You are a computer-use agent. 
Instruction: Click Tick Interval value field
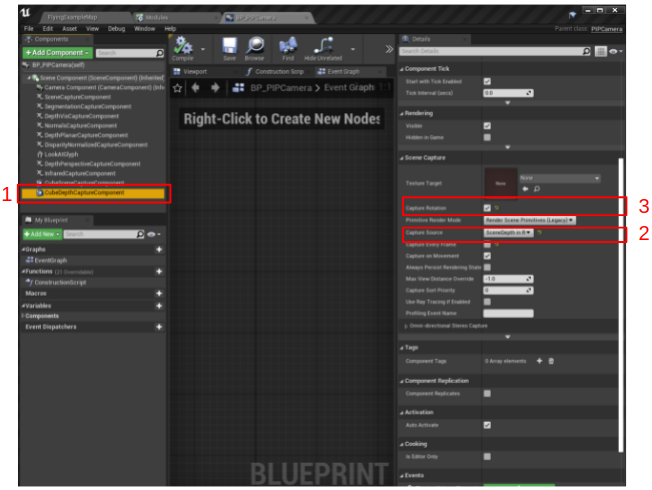[508, 93]
